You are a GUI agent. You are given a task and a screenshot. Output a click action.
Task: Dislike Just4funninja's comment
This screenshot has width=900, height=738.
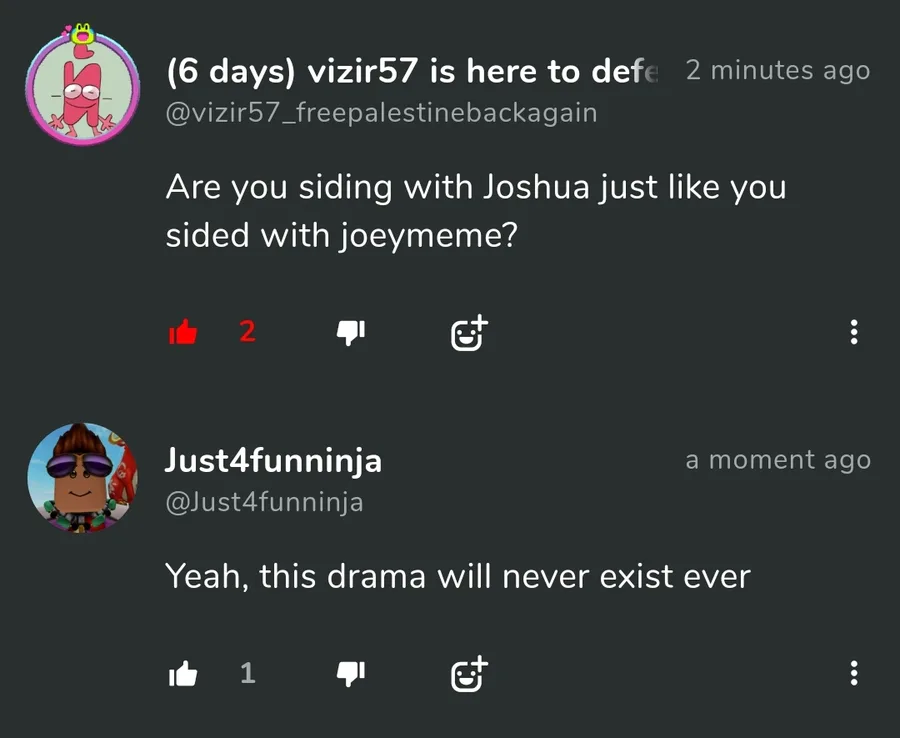tap(351, 675)
